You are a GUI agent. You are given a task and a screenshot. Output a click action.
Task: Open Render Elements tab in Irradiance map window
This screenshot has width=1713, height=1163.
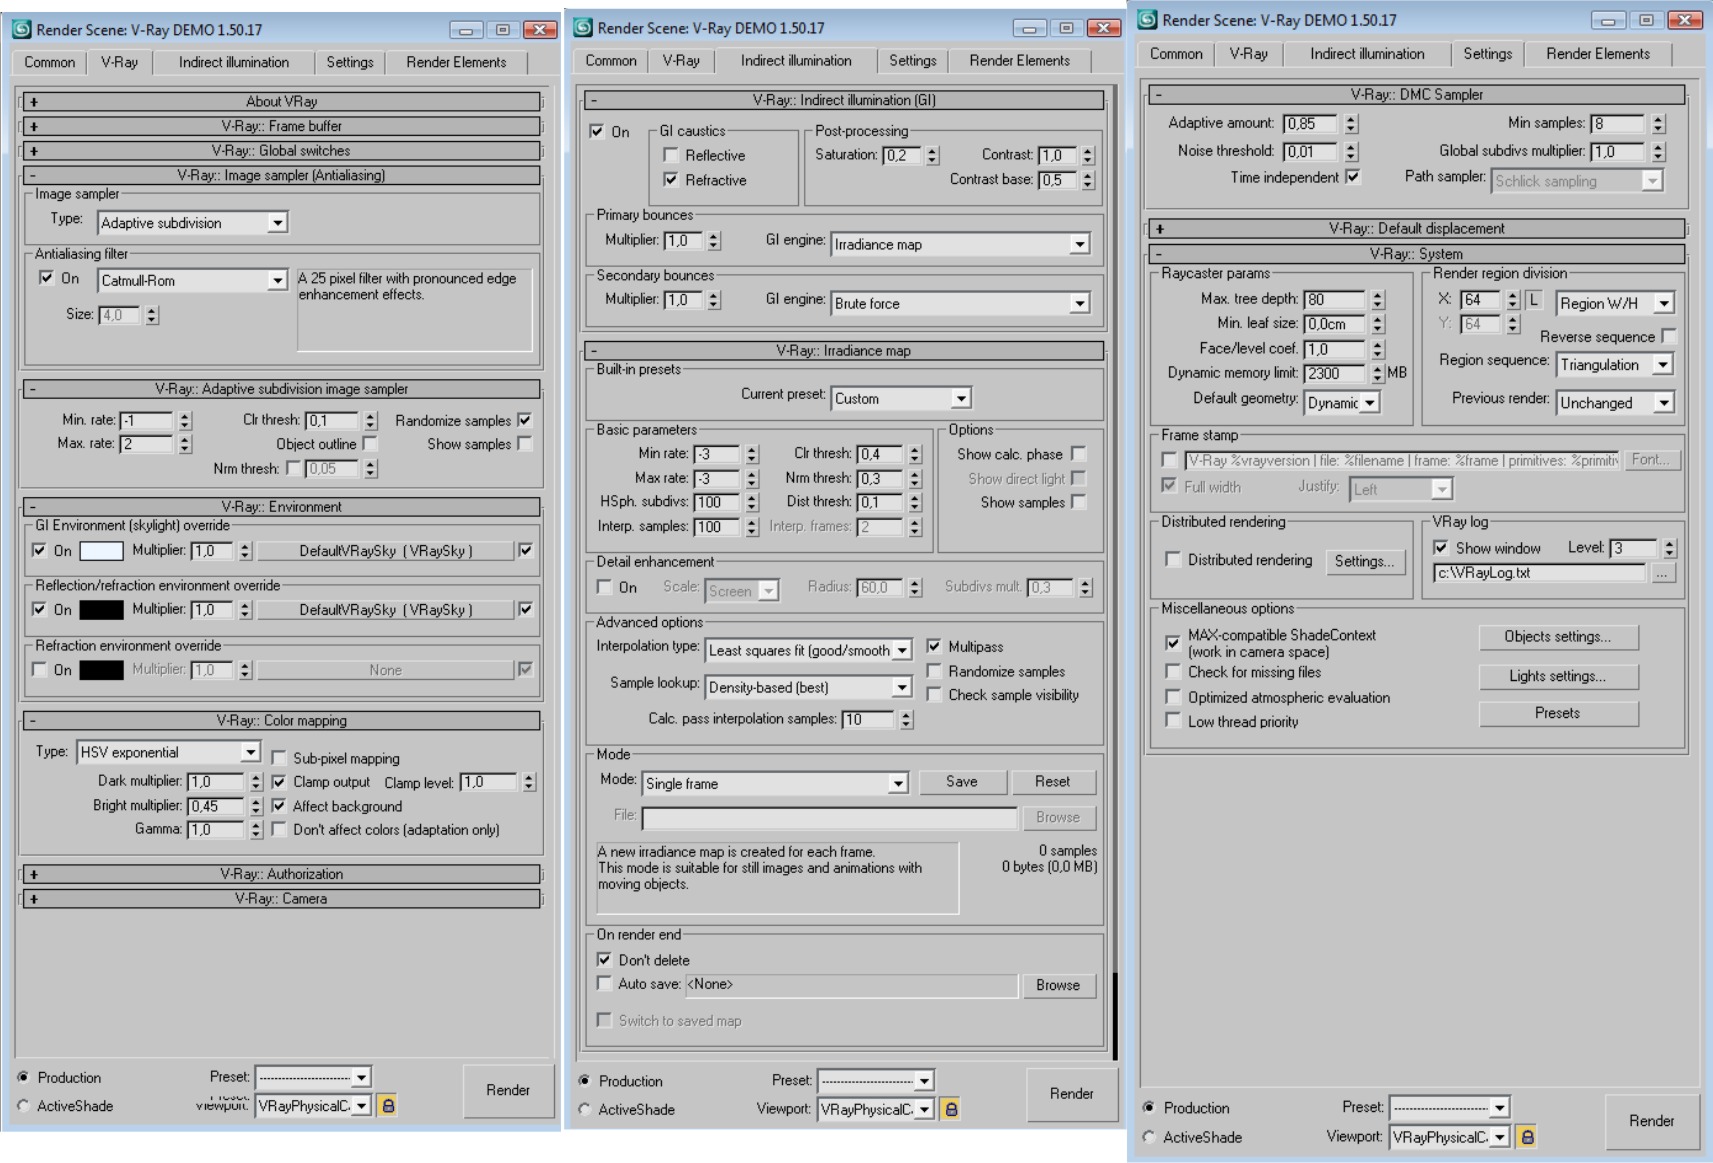tap(1019, 60)
